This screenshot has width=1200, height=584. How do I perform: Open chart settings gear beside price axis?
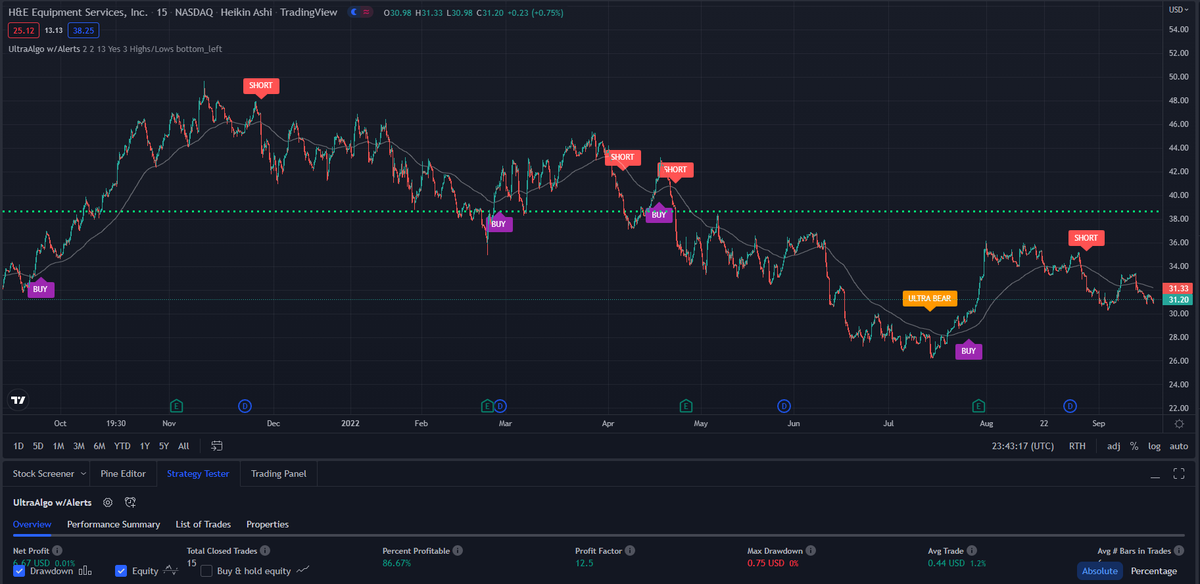pyautogui.click(x=1179, y=424)
